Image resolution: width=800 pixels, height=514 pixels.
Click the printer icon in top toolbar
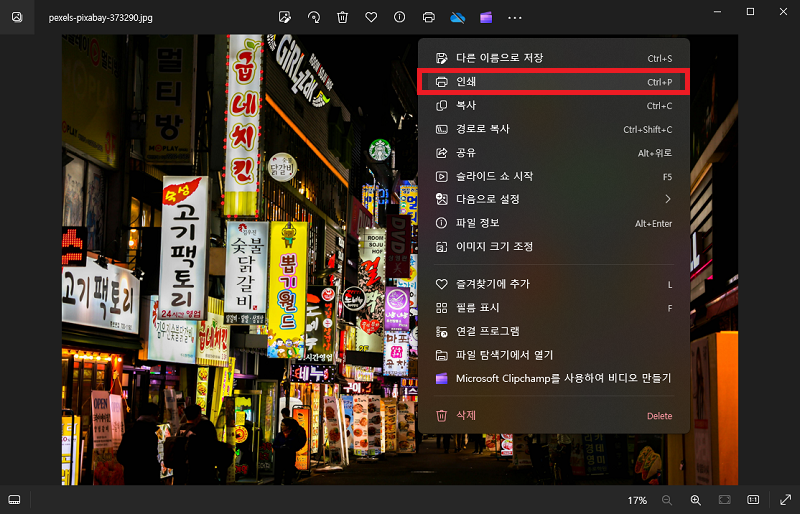click(x=429, y=17)
